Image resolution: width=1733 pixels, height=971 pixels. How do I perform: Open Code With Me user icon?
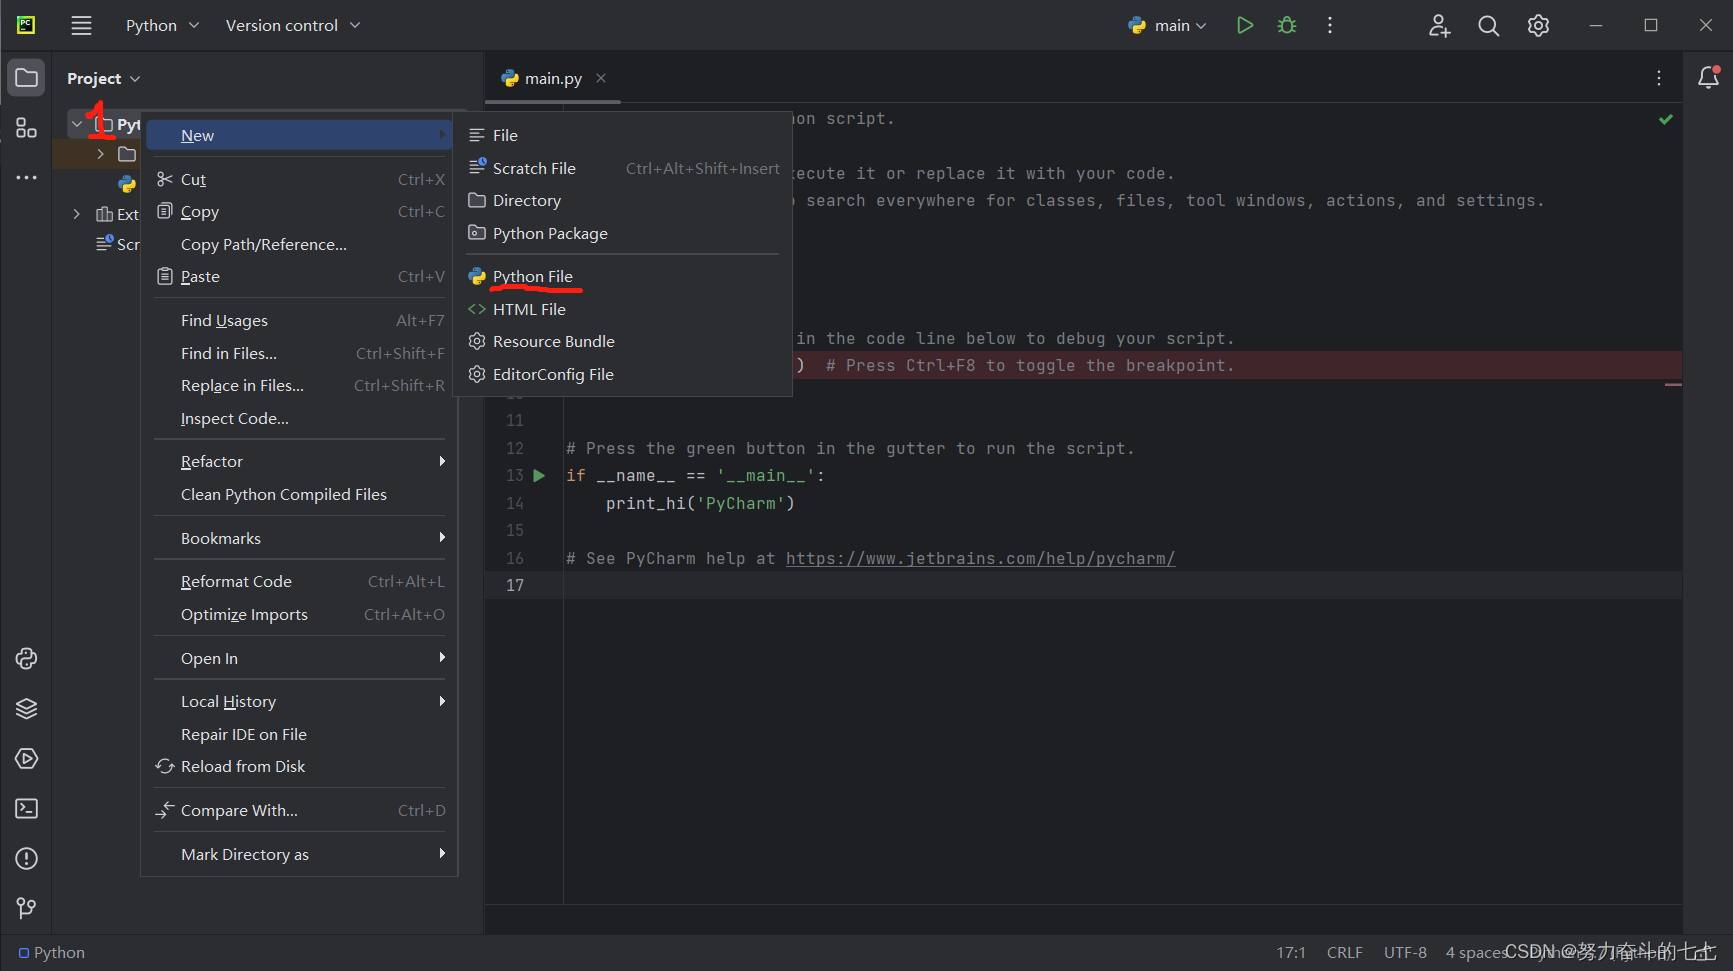coord(1439,25)
